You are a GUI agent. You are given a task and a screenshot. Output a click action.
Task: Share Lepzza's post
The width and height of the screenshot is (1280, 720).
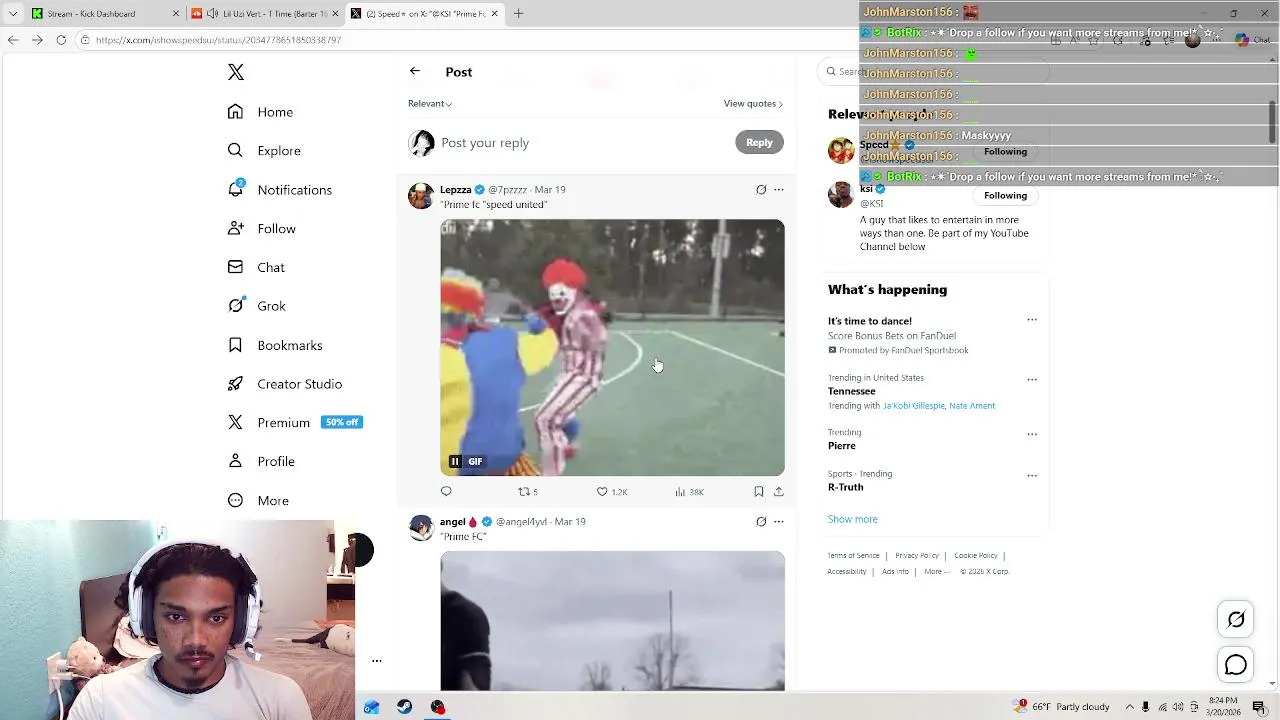(779, 491)
